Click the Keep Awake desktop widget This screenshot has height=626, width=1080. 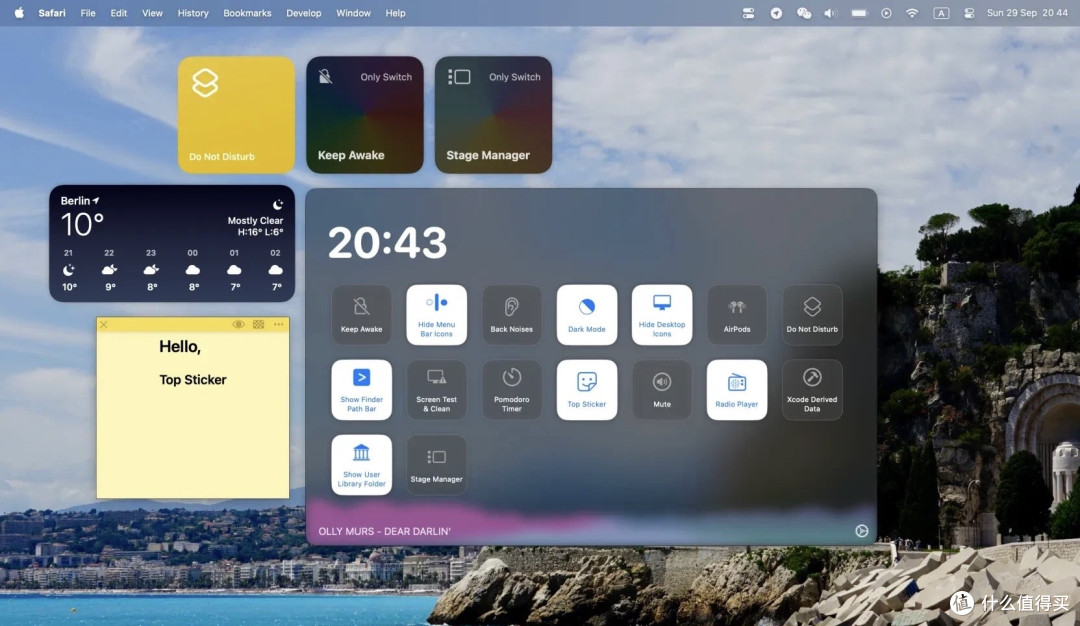tap(364, 115)
